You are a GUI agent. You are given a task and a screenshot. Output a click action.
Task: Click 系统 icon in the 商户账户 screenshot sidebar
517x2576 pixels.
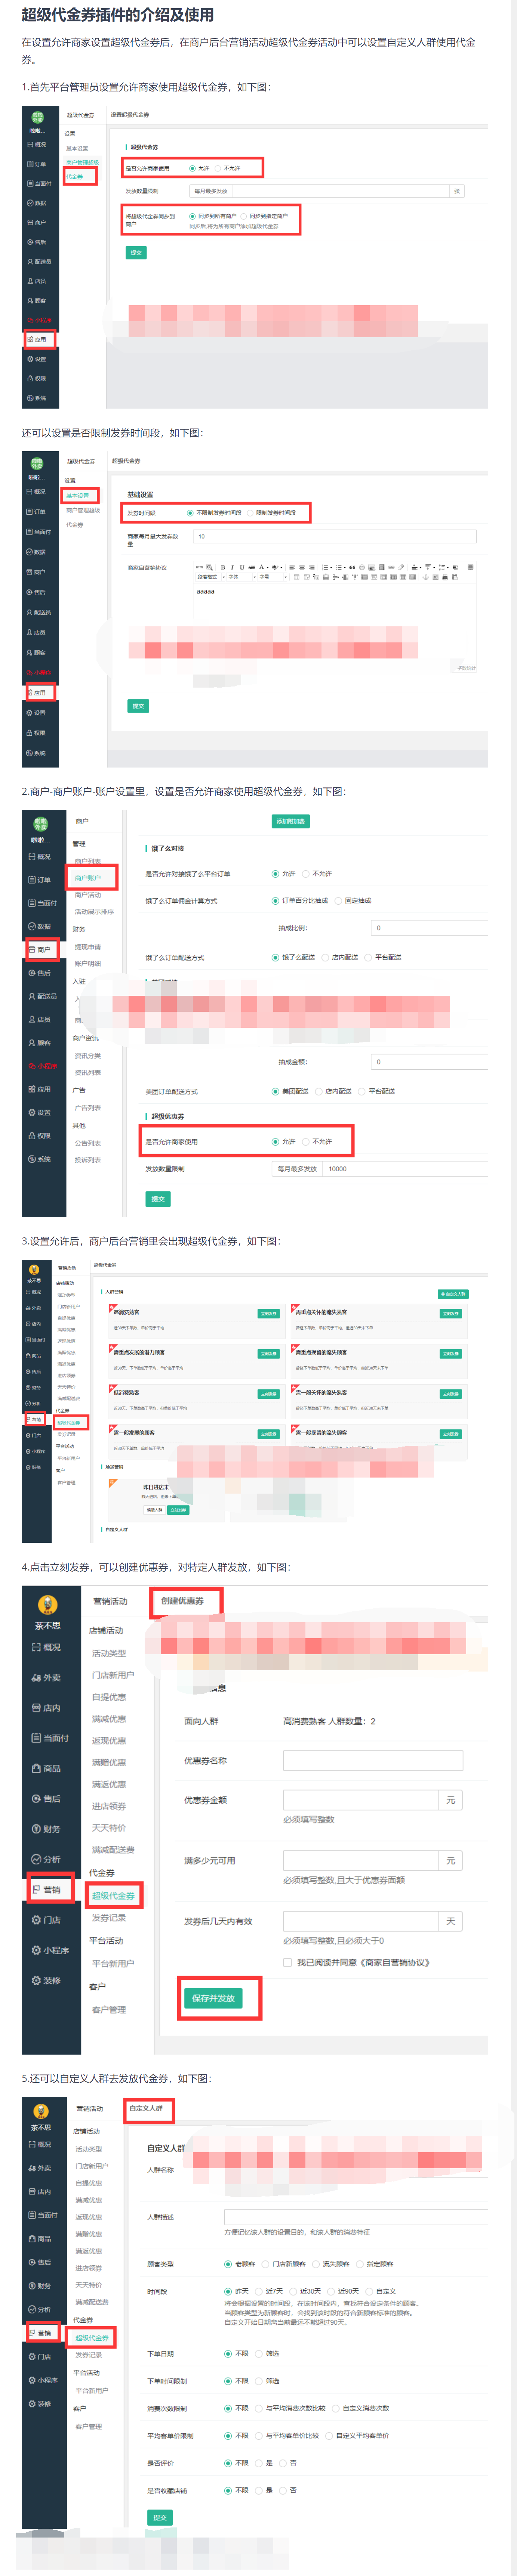click(32, 1159)
